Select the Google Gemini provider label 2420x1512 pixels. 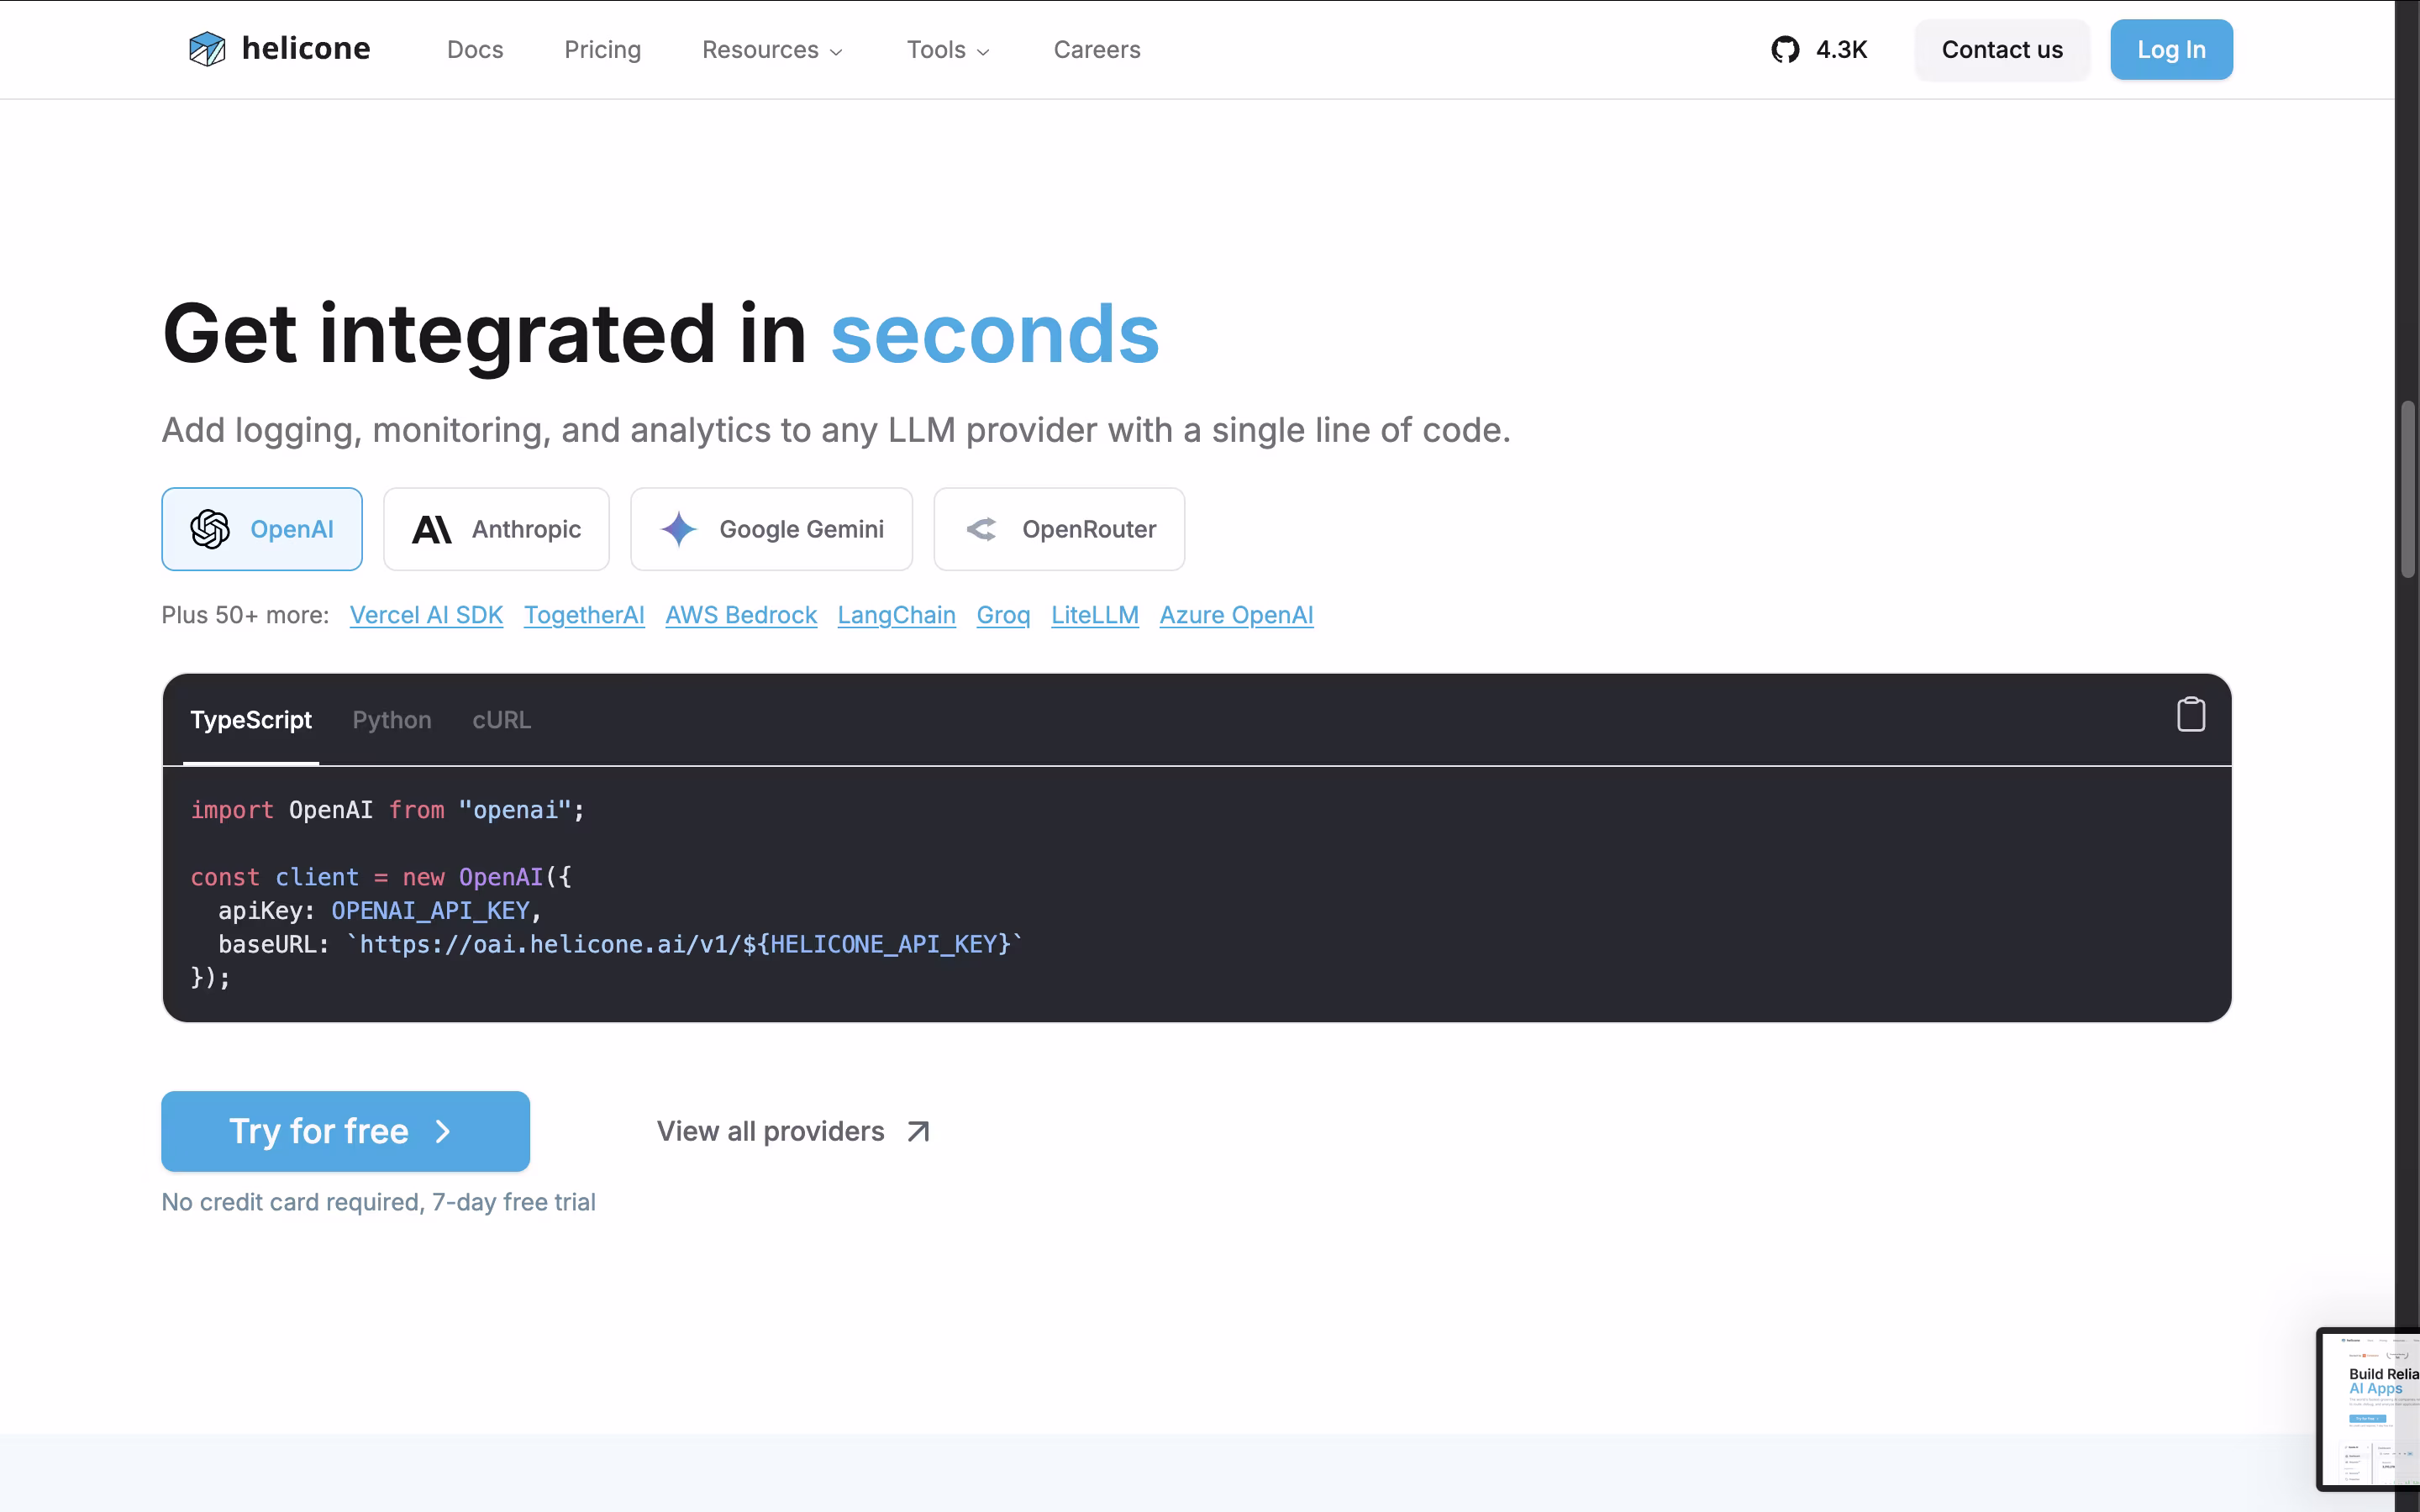point(801,529)
